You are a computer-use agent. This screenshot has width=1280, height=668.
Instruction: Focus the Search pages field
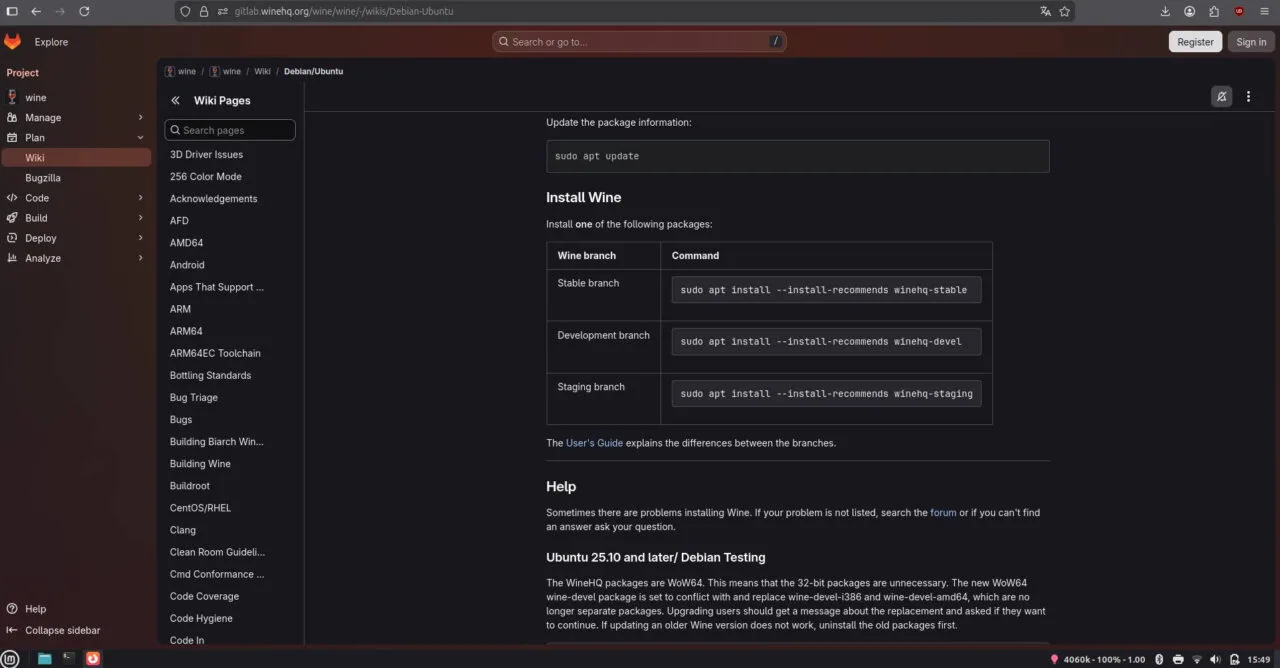pos(230,130)
